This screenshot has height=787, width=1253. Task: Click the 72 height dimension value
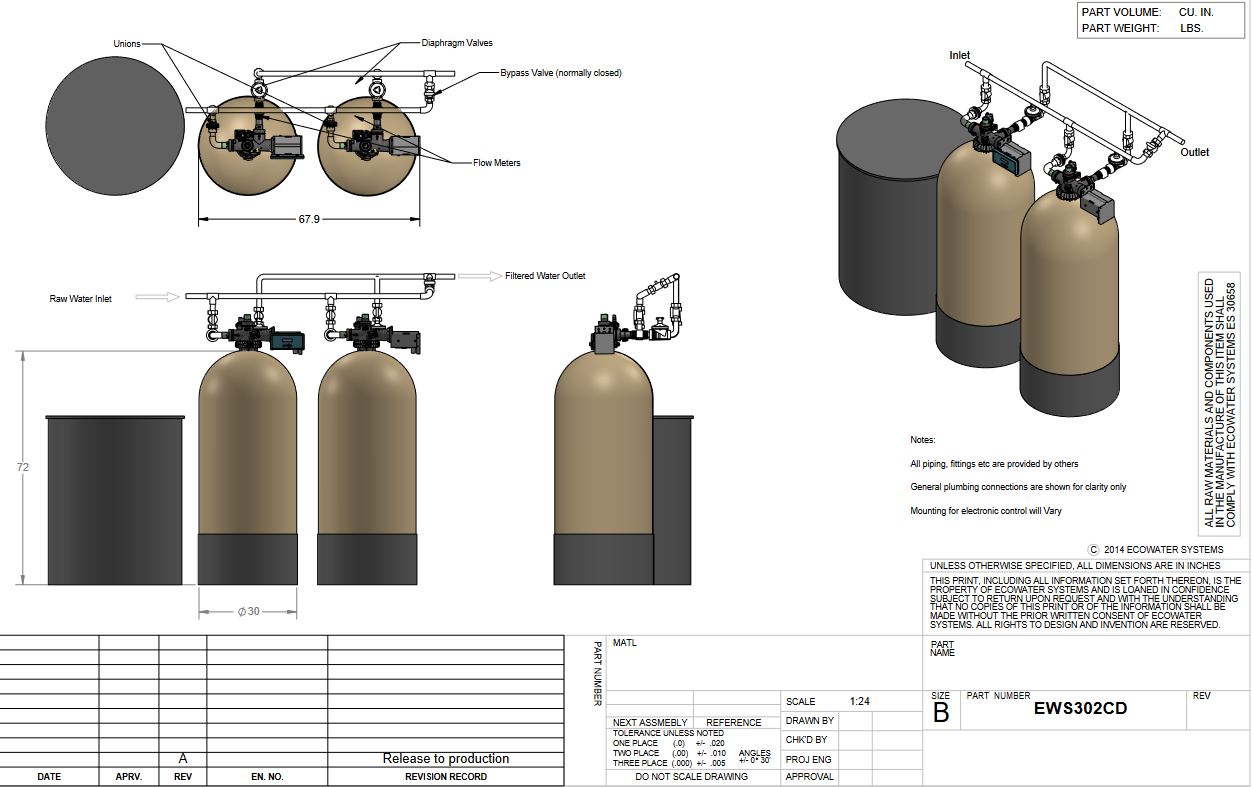point(23,467)
